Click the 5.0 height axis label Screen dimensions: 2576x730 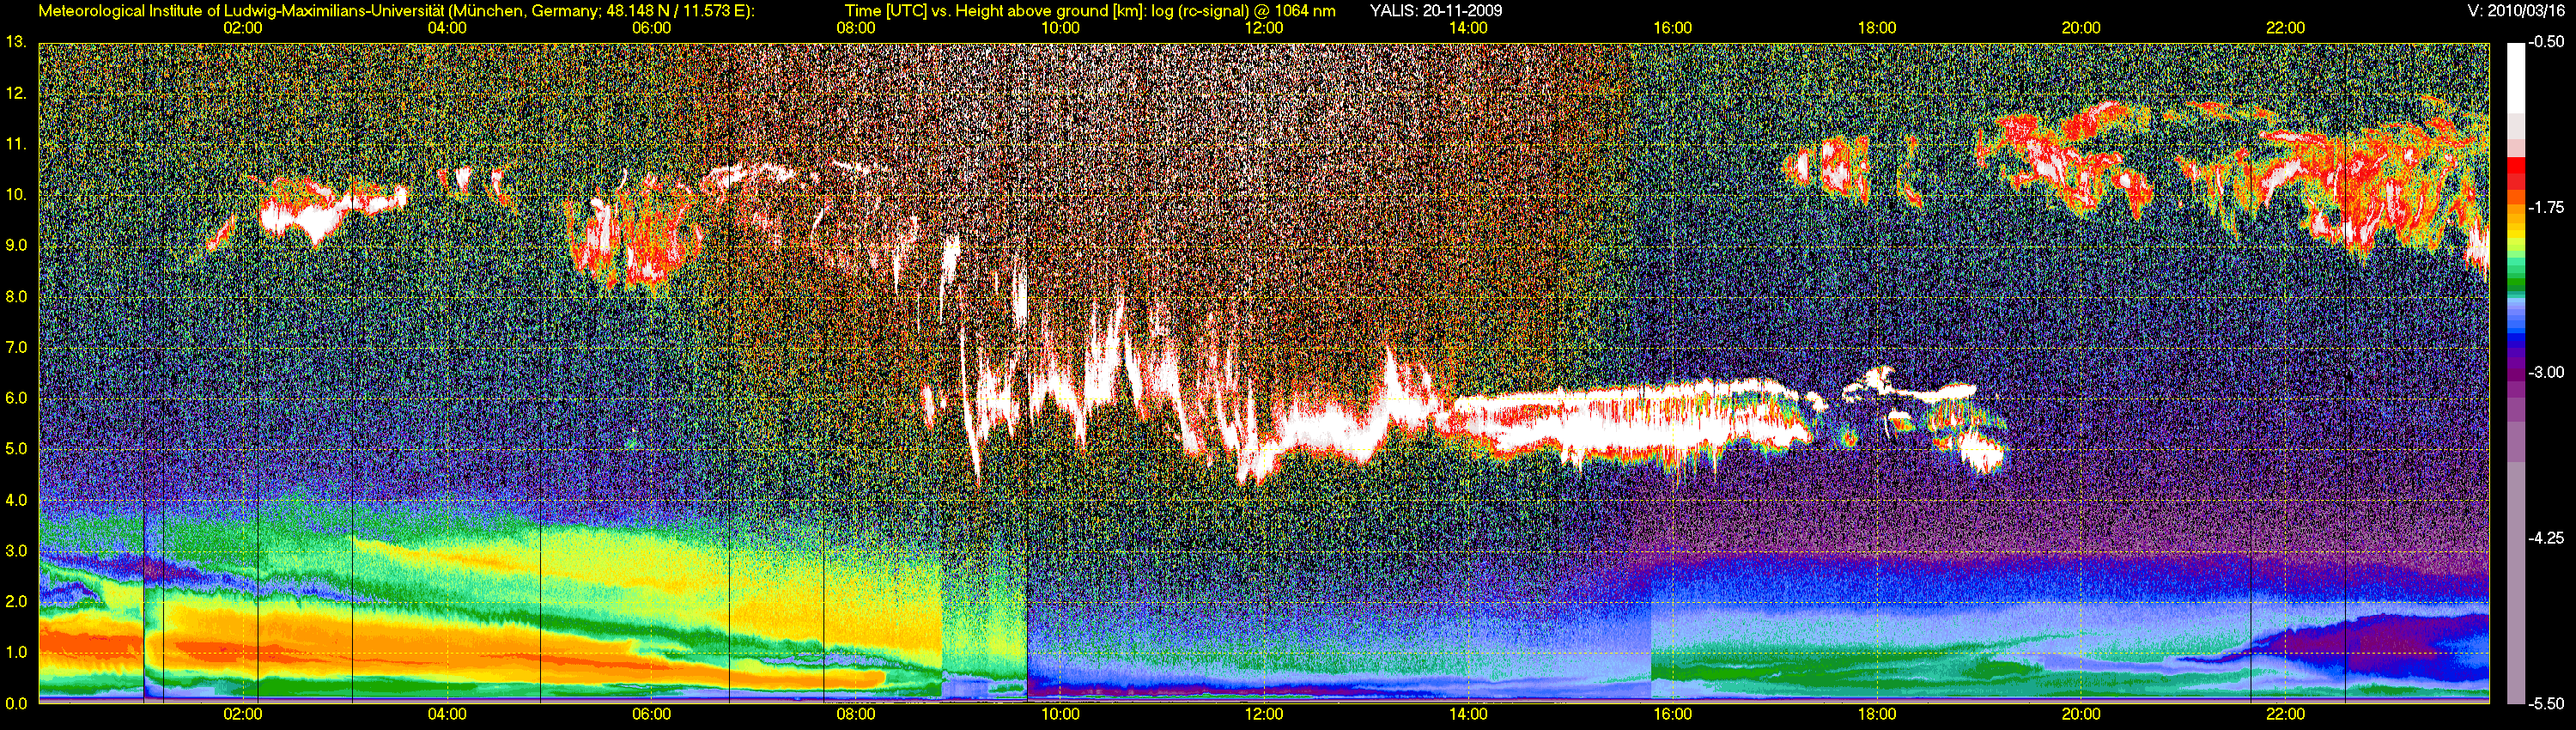(15, 449)
